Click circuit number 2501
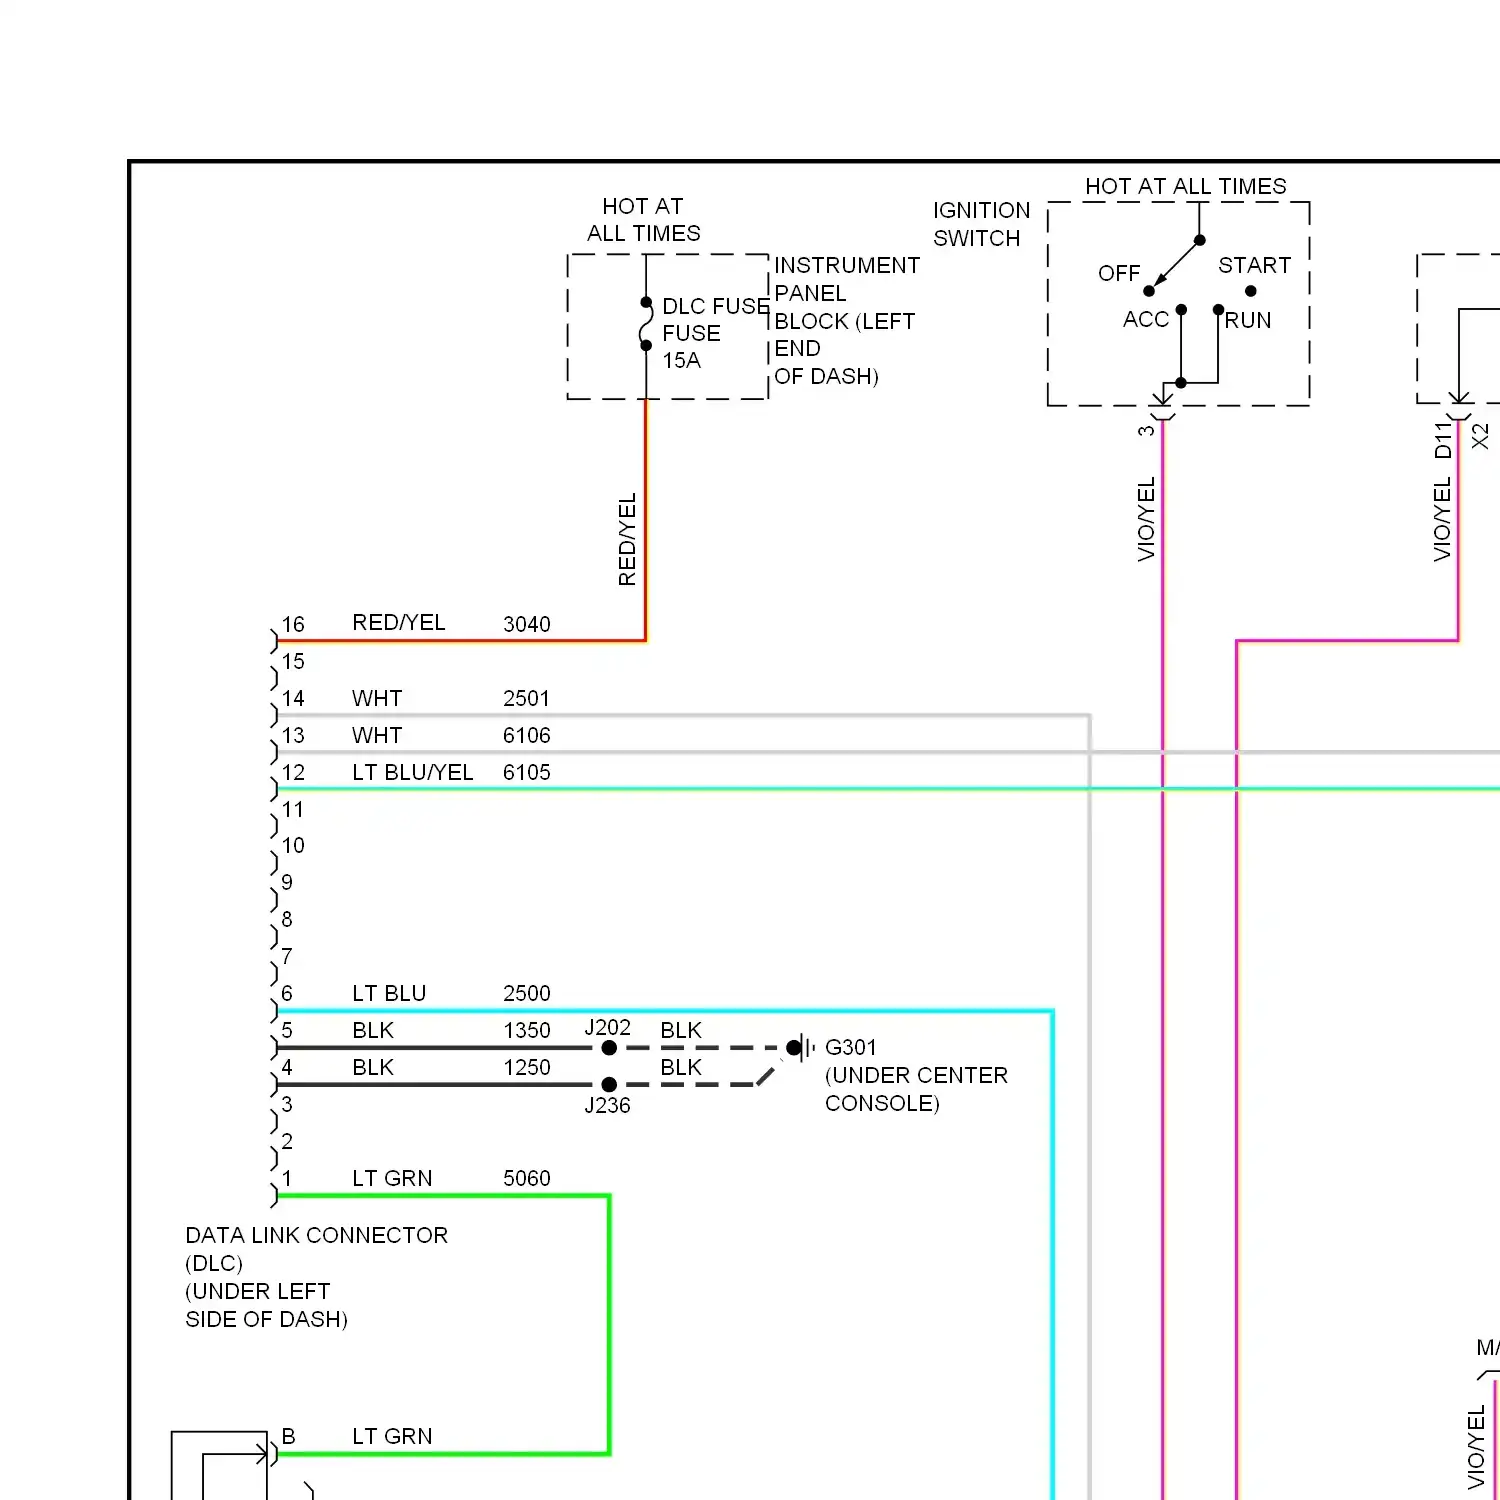Viewport: 1500px width, 1500px height. tap(526, 698)
